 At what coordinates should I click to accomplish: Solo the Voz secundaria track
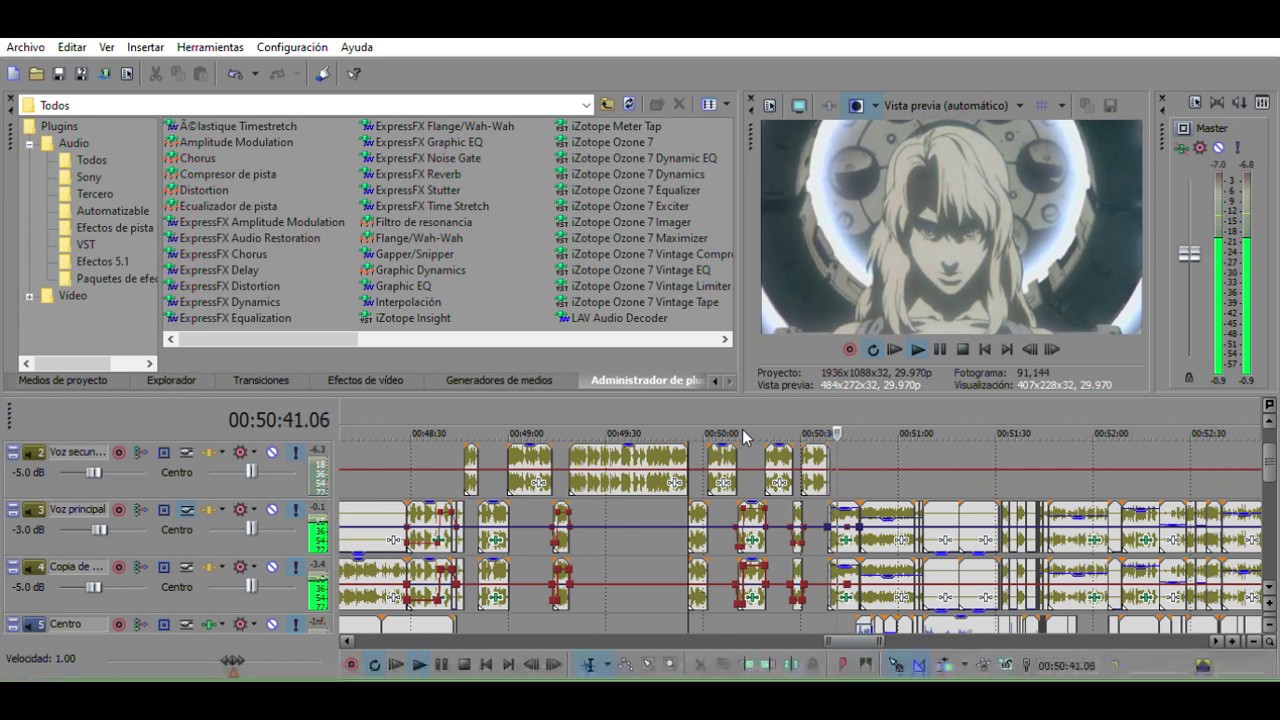295,452
